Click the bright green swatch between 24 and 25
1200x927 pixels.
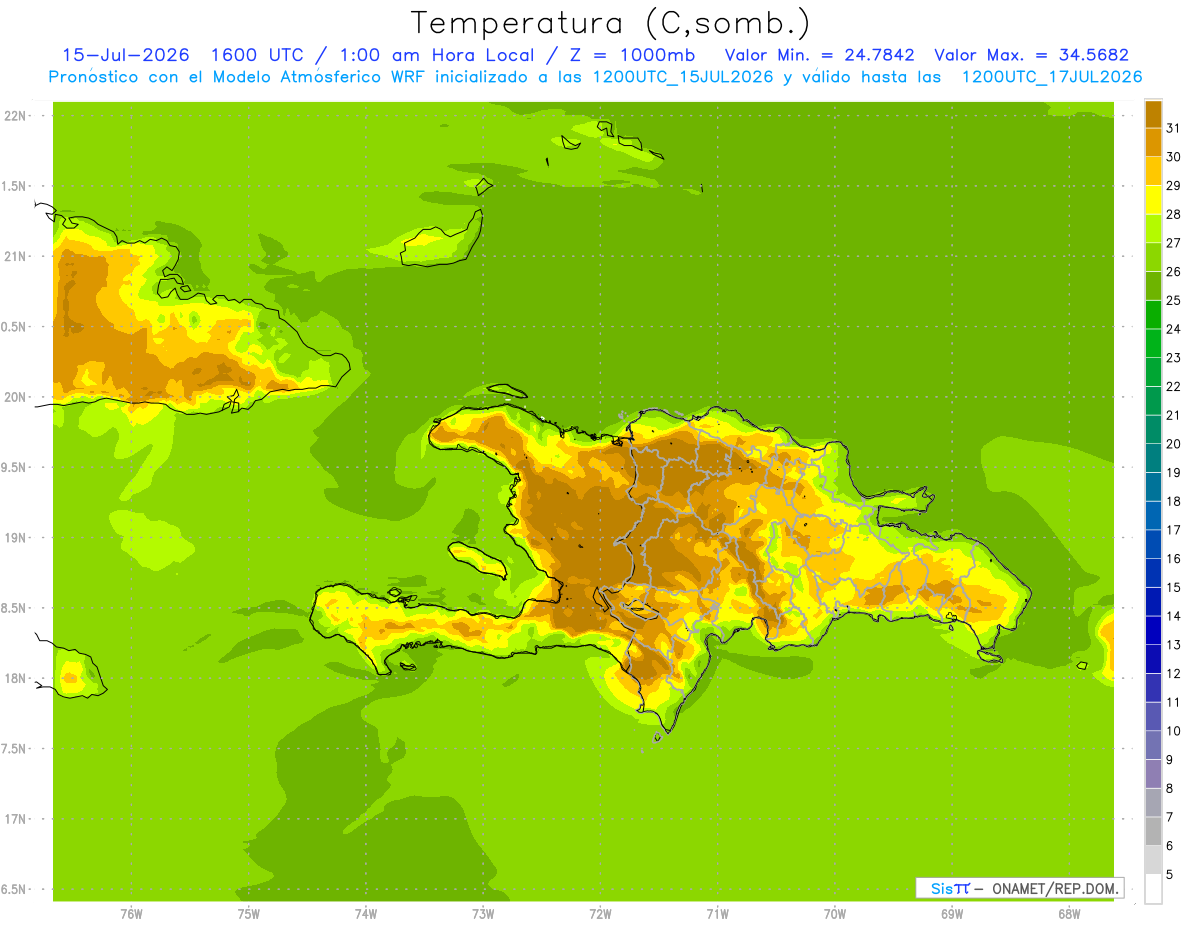[x=1153, y=314]
